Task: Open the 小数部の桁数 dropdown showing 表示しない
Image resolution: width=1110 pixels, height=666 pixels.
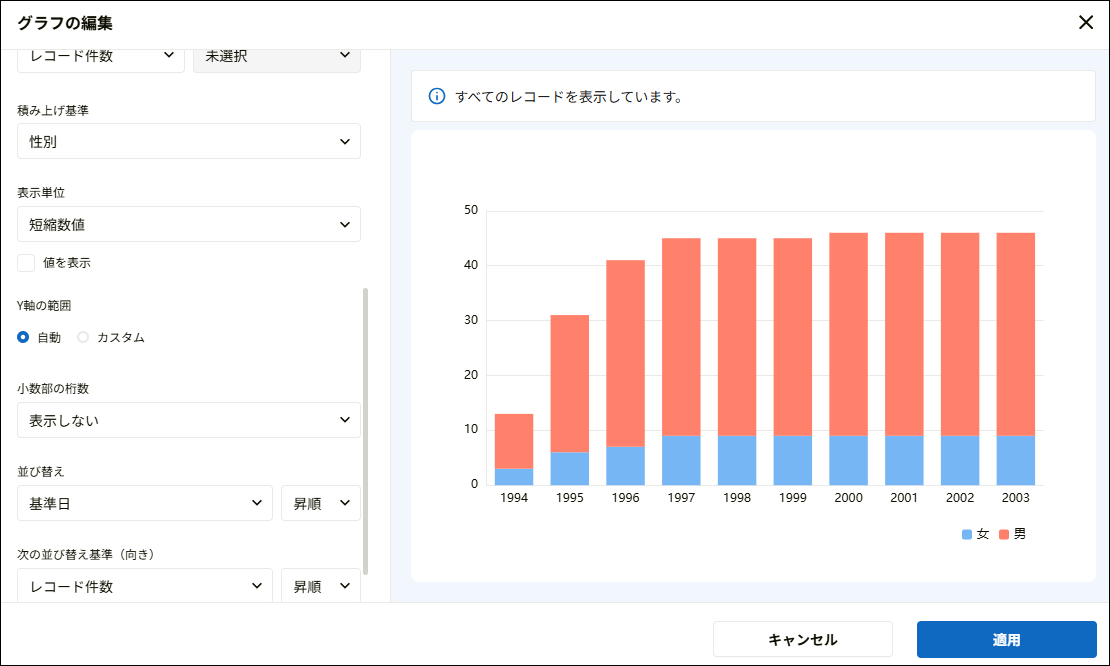Action: pyautogui.click(x=189, y=420)
